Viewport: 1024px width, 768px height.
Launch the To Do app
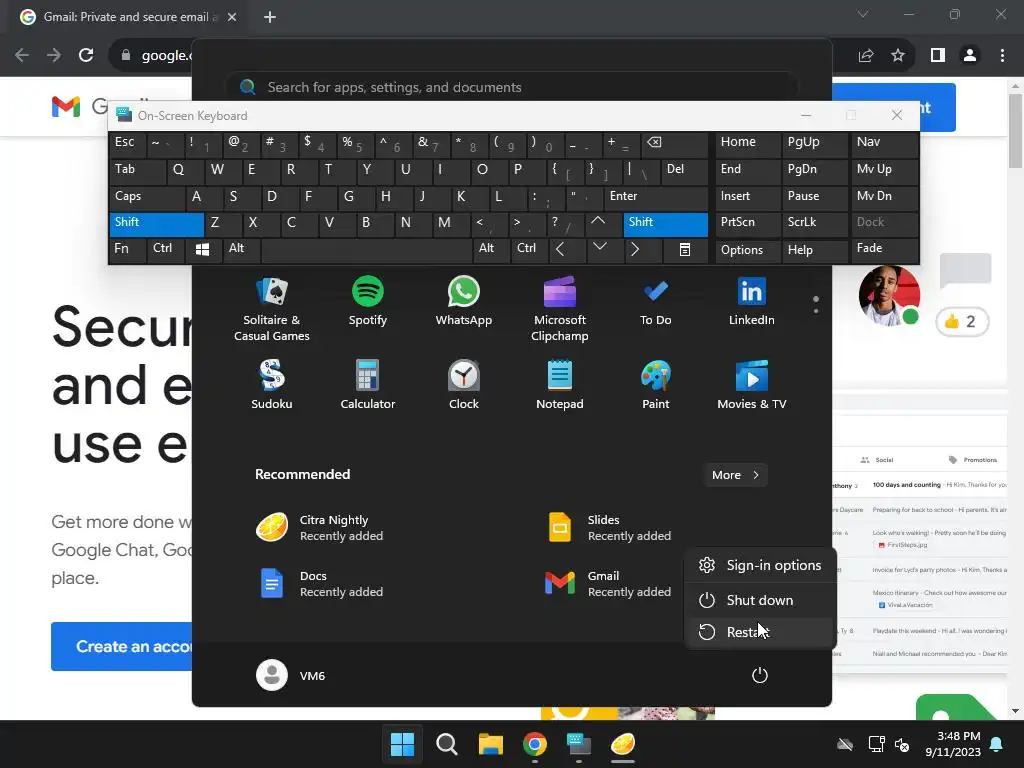656,301
